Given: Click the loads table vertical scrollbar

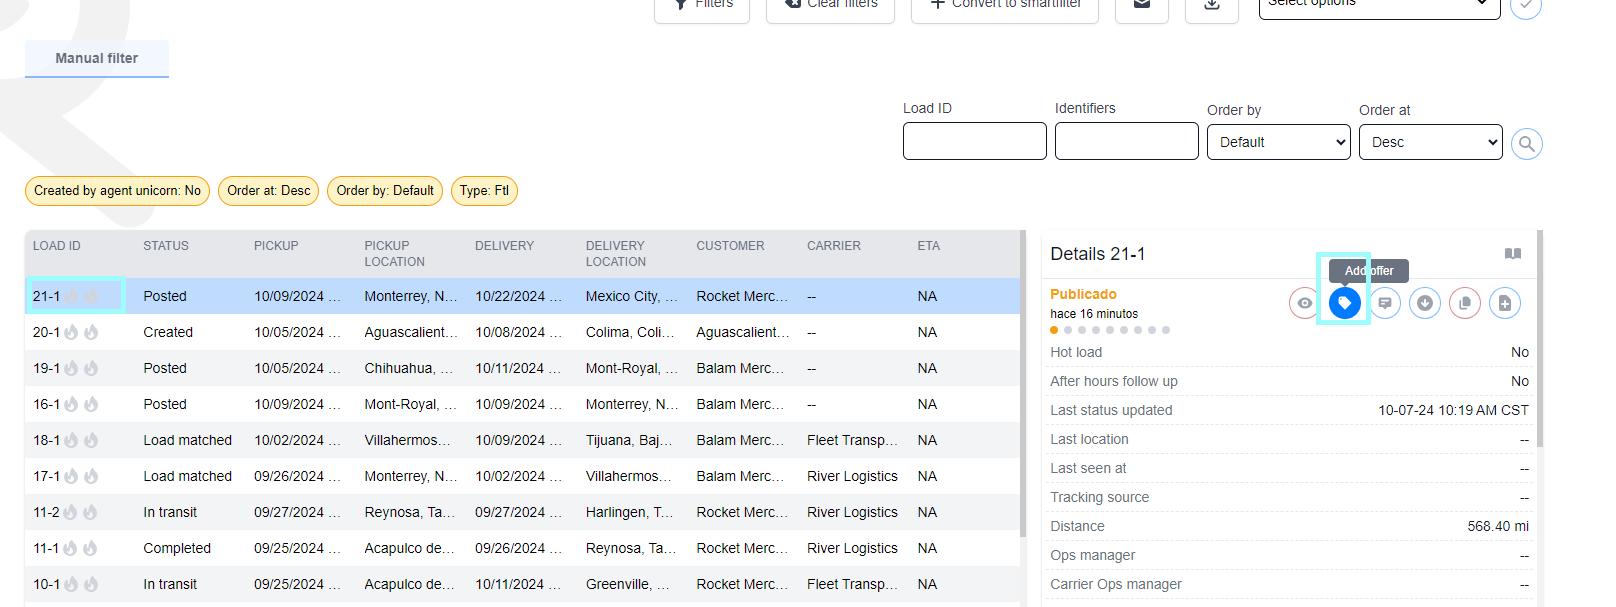Looking at the screenshot, I should (x=1023, y=385).
